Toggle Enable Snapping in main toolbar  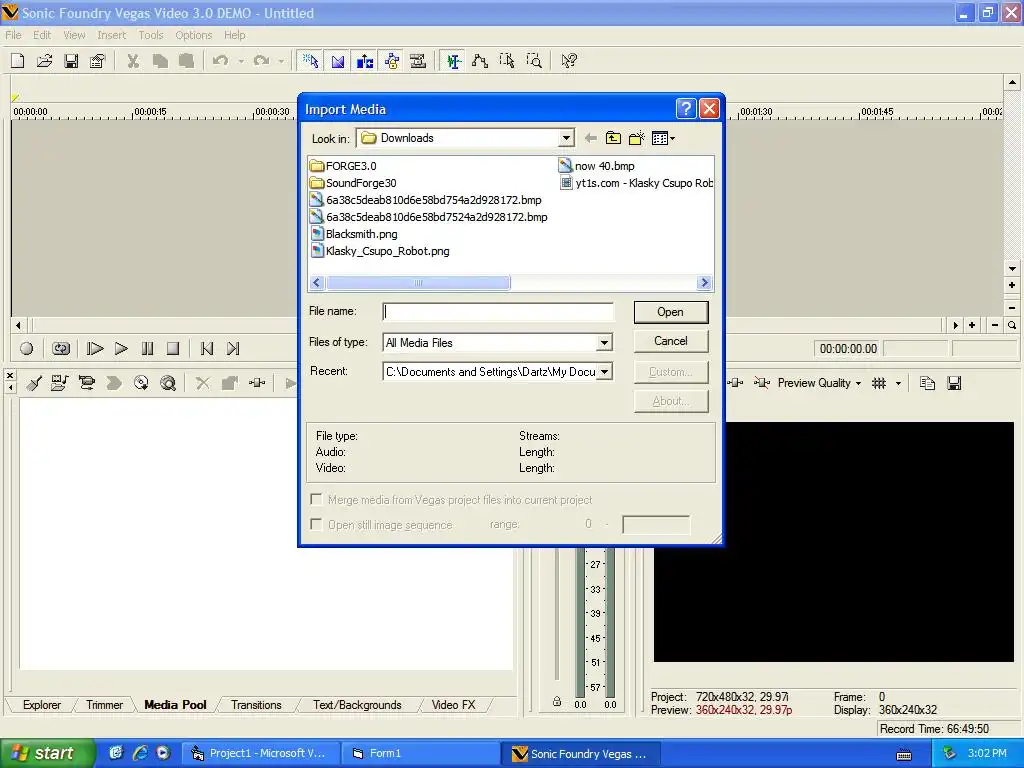(x=310, y=61)
